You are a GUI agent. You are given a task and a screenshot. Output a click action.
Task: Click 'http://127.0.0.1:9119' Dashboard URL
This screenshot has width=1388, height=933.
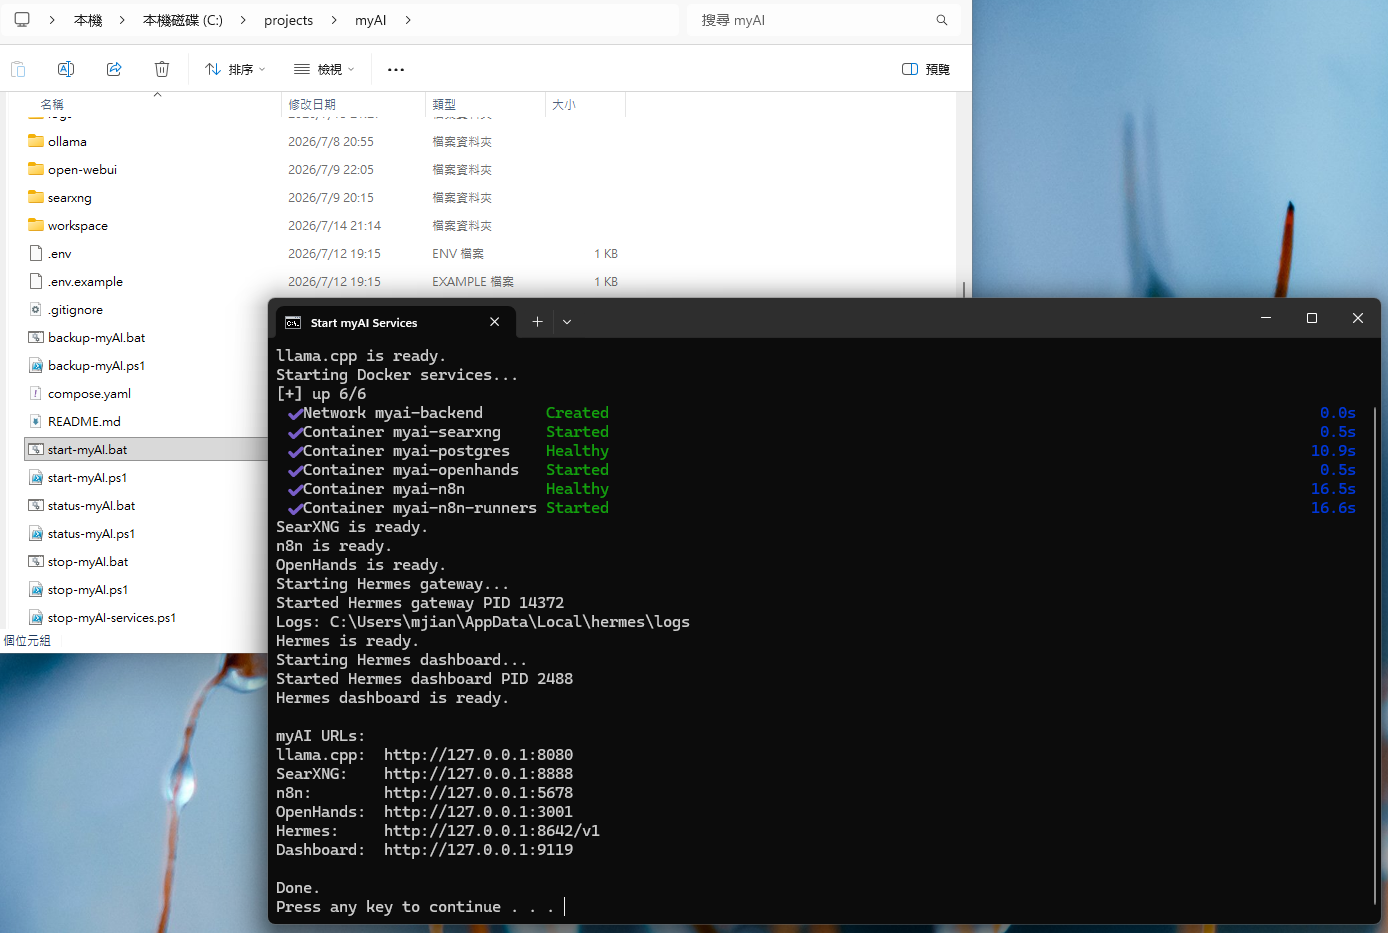click(x=478, y=849)
